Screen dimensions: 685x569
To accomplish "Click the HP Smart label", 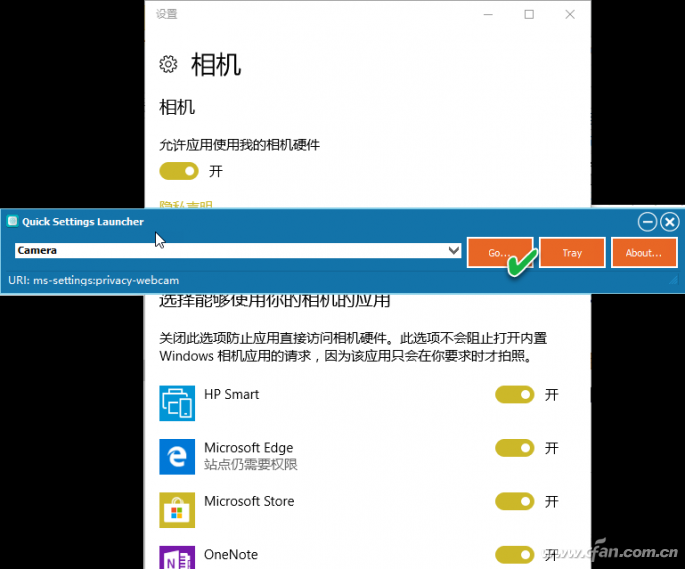I will [x=232, y=394].
